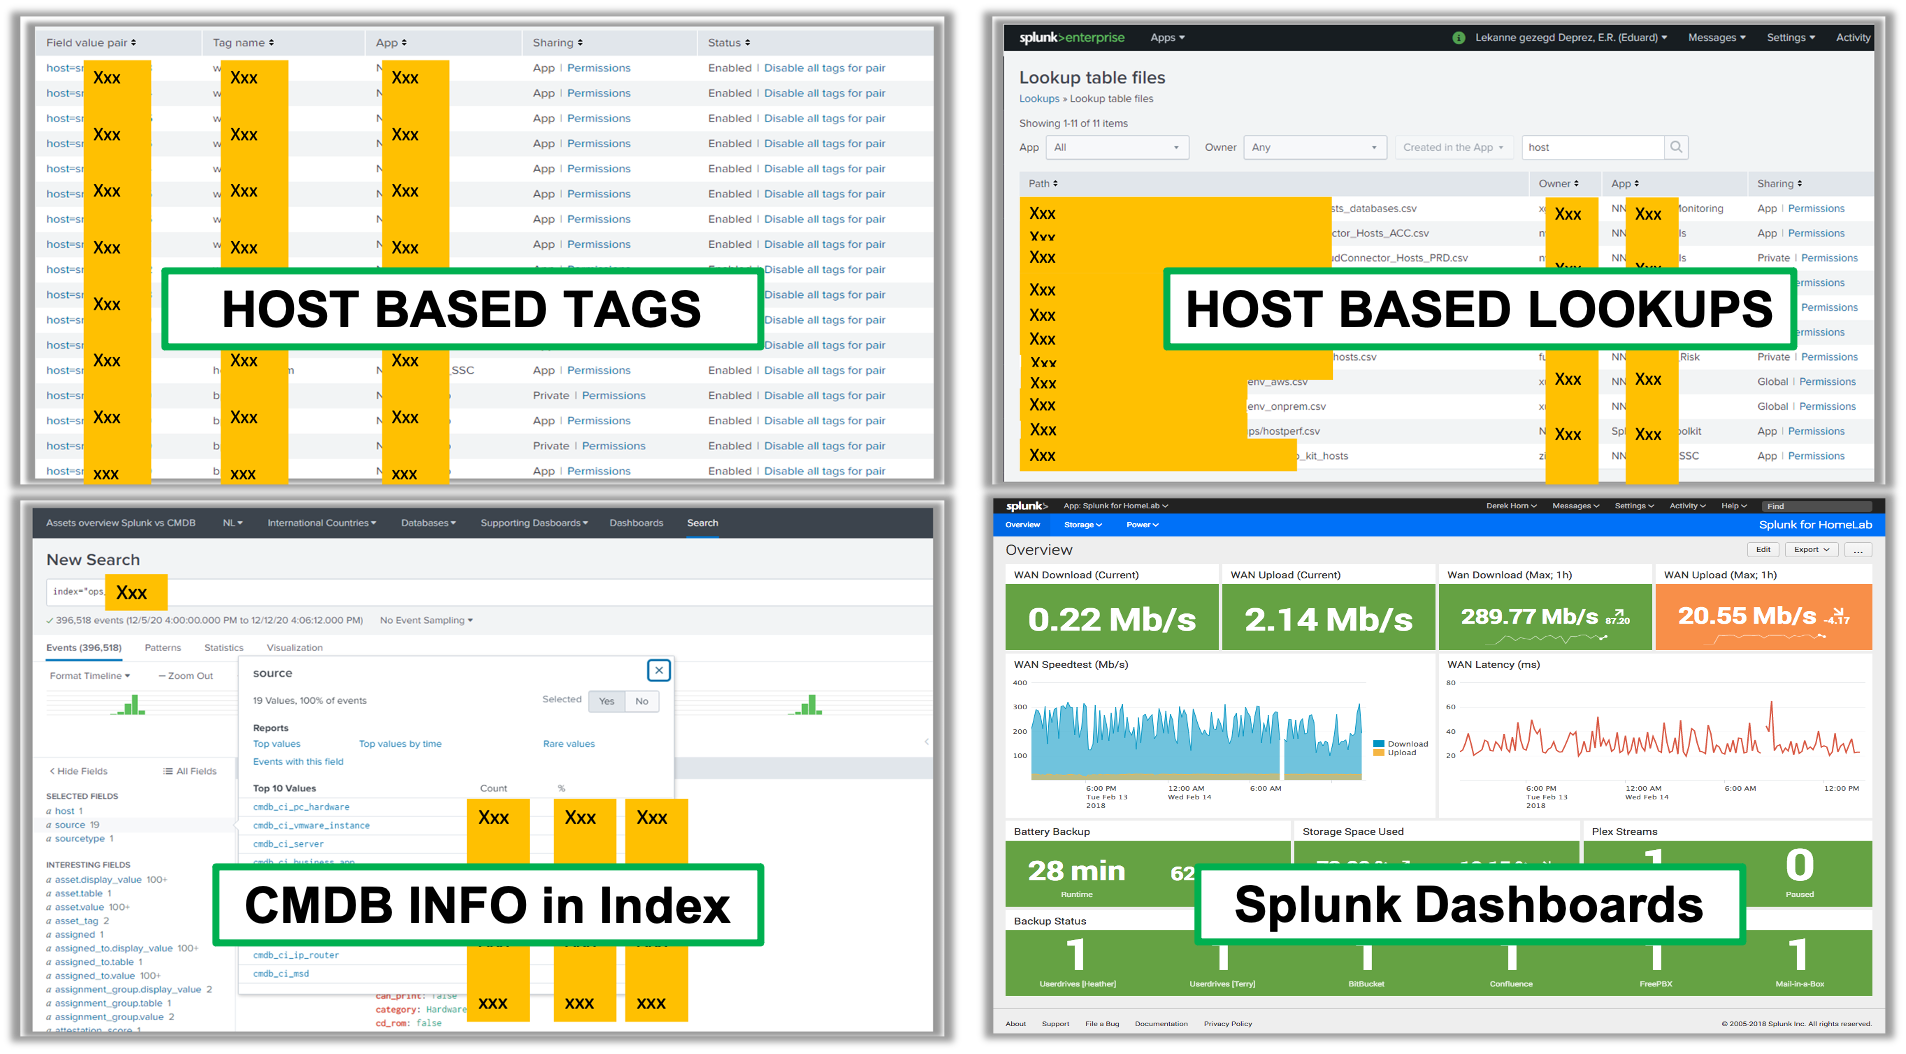
Task: Open Dashboards in the Assets overview nav
Action: (636, 523)
